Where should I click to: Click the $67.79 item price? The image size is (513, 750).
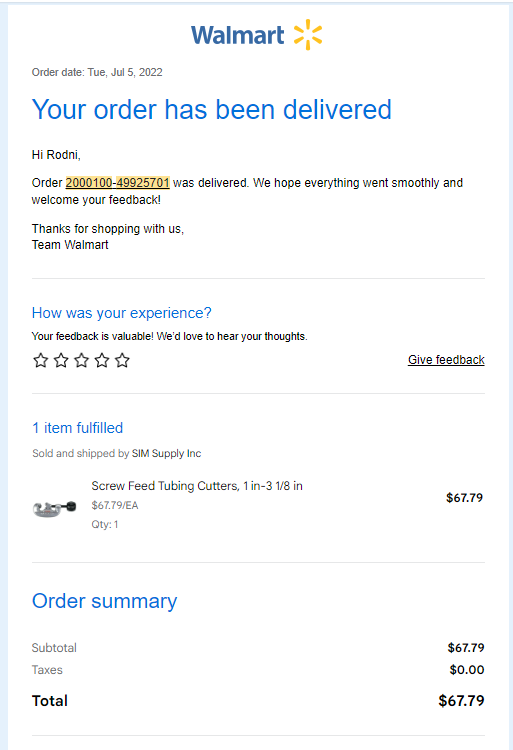coord(464,498)
